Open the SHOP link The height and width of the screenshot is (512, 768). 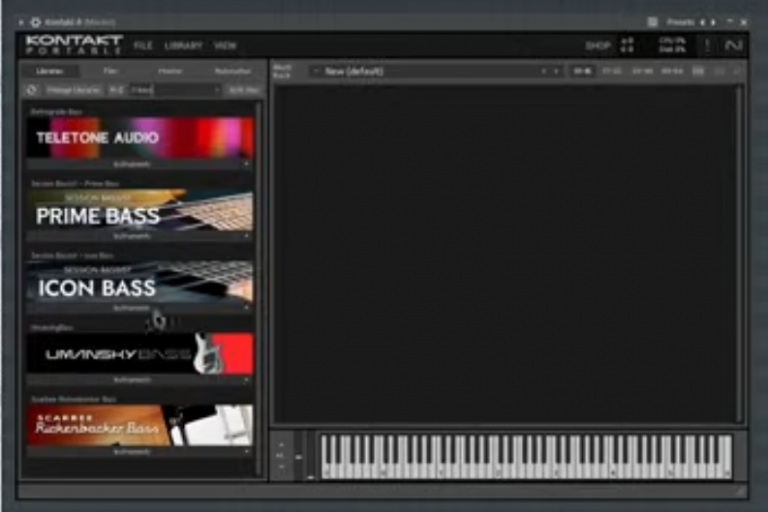click(598, 46)
